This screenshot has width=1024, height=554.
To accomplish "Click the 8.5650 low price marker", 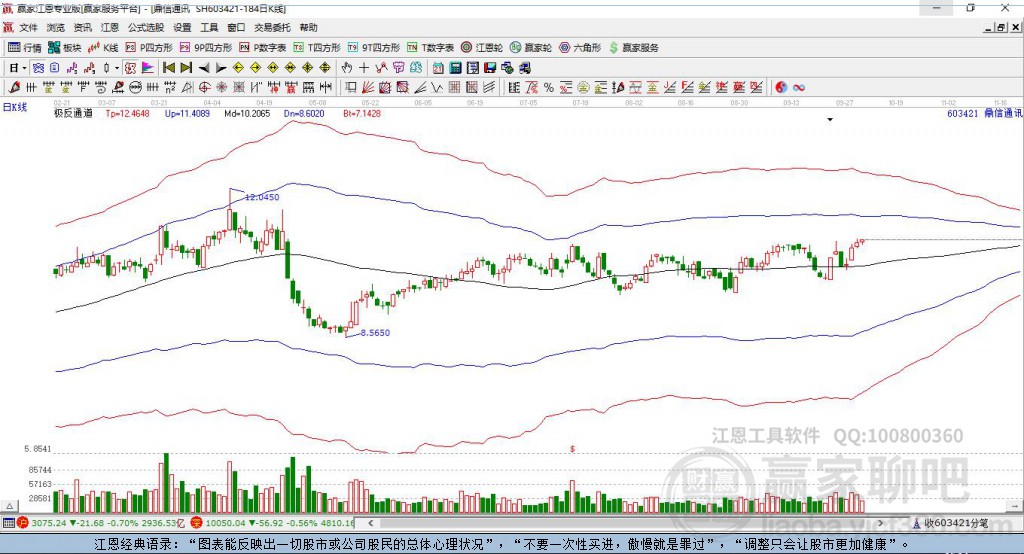I will click(375, 333).
